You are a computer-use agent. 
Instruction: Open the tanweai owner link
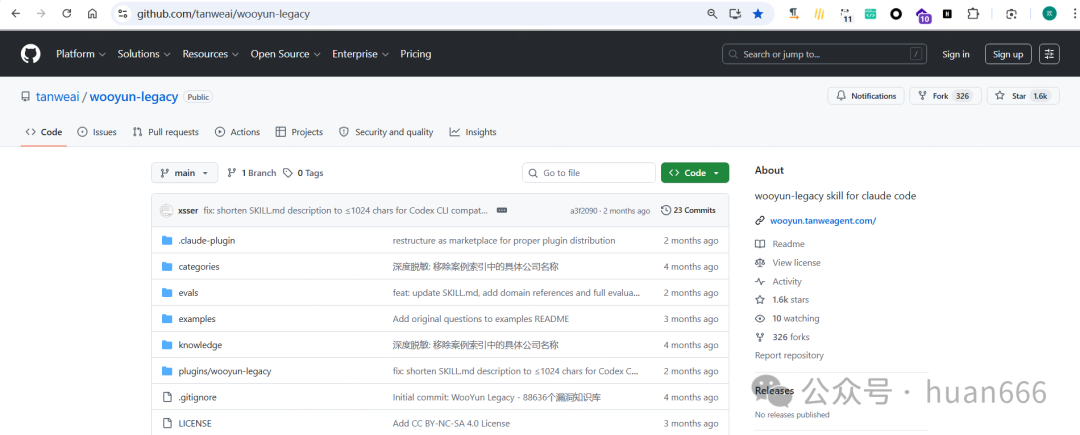point(57,97)
